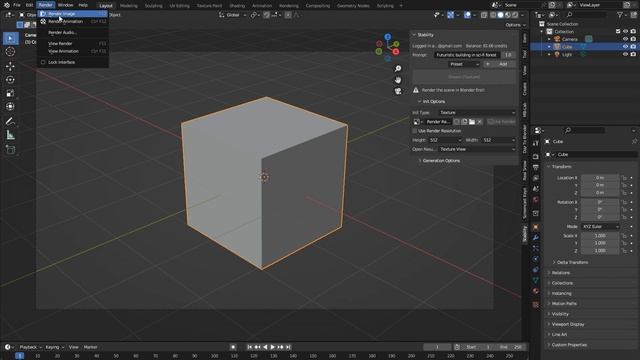
Task: Open the outliner filter funnel
Action: (x=620, y=15)
